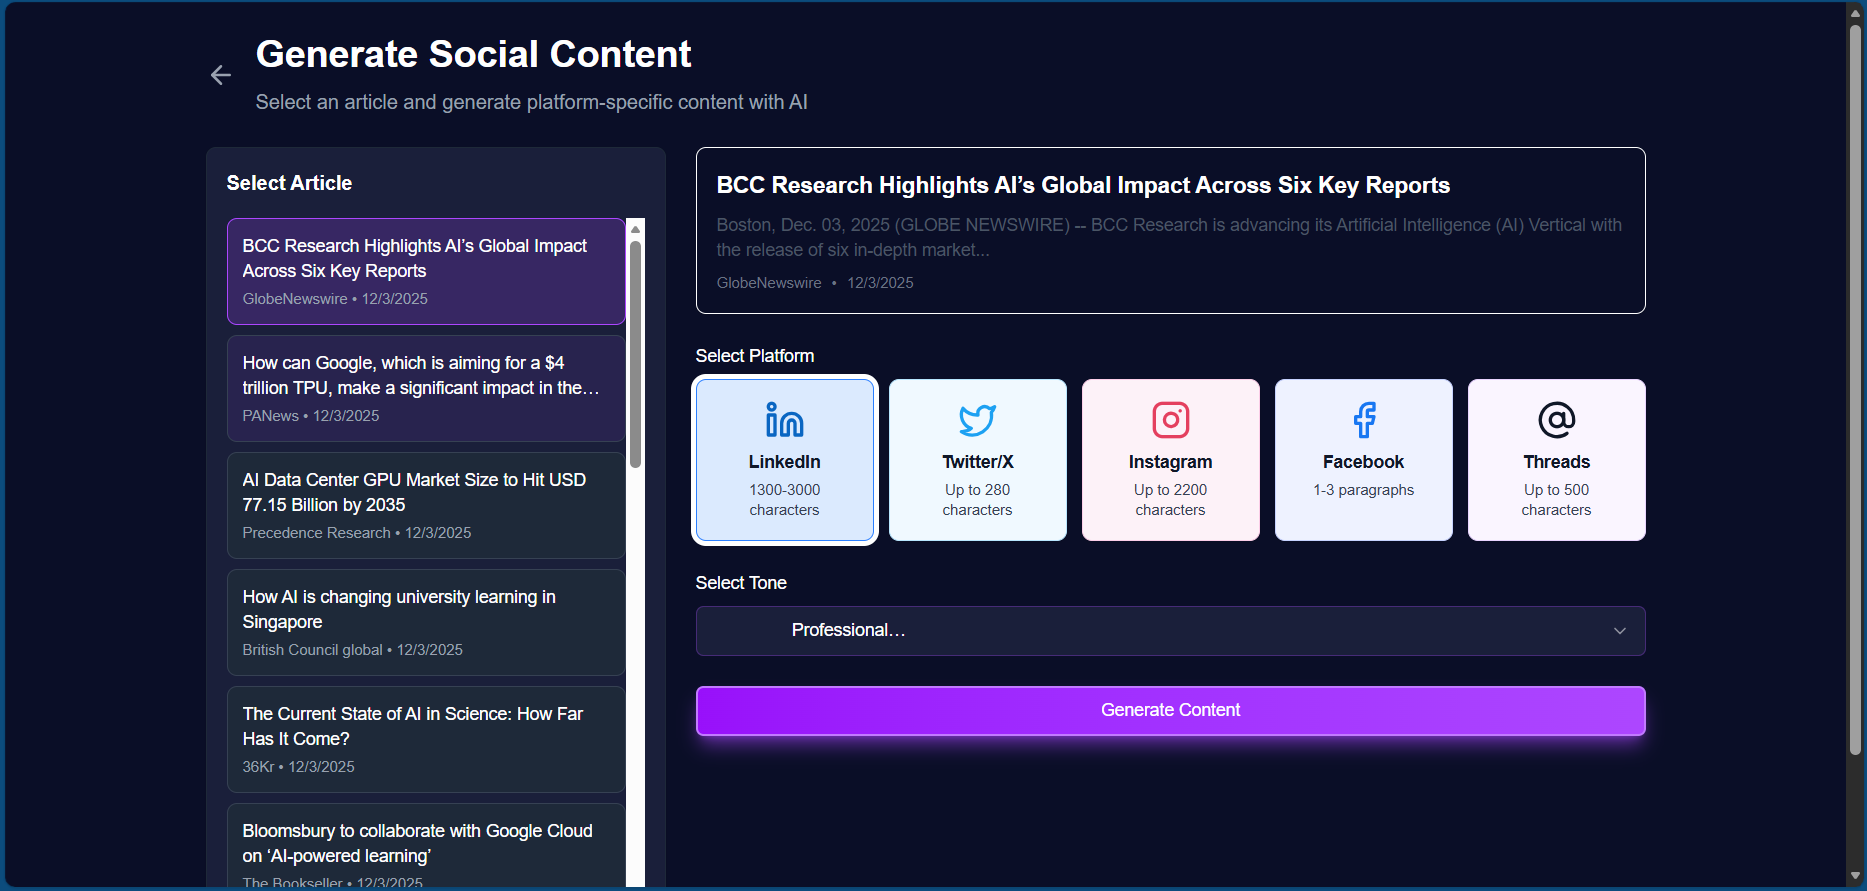Open the Select Tone dropdown

[1170, 631]
